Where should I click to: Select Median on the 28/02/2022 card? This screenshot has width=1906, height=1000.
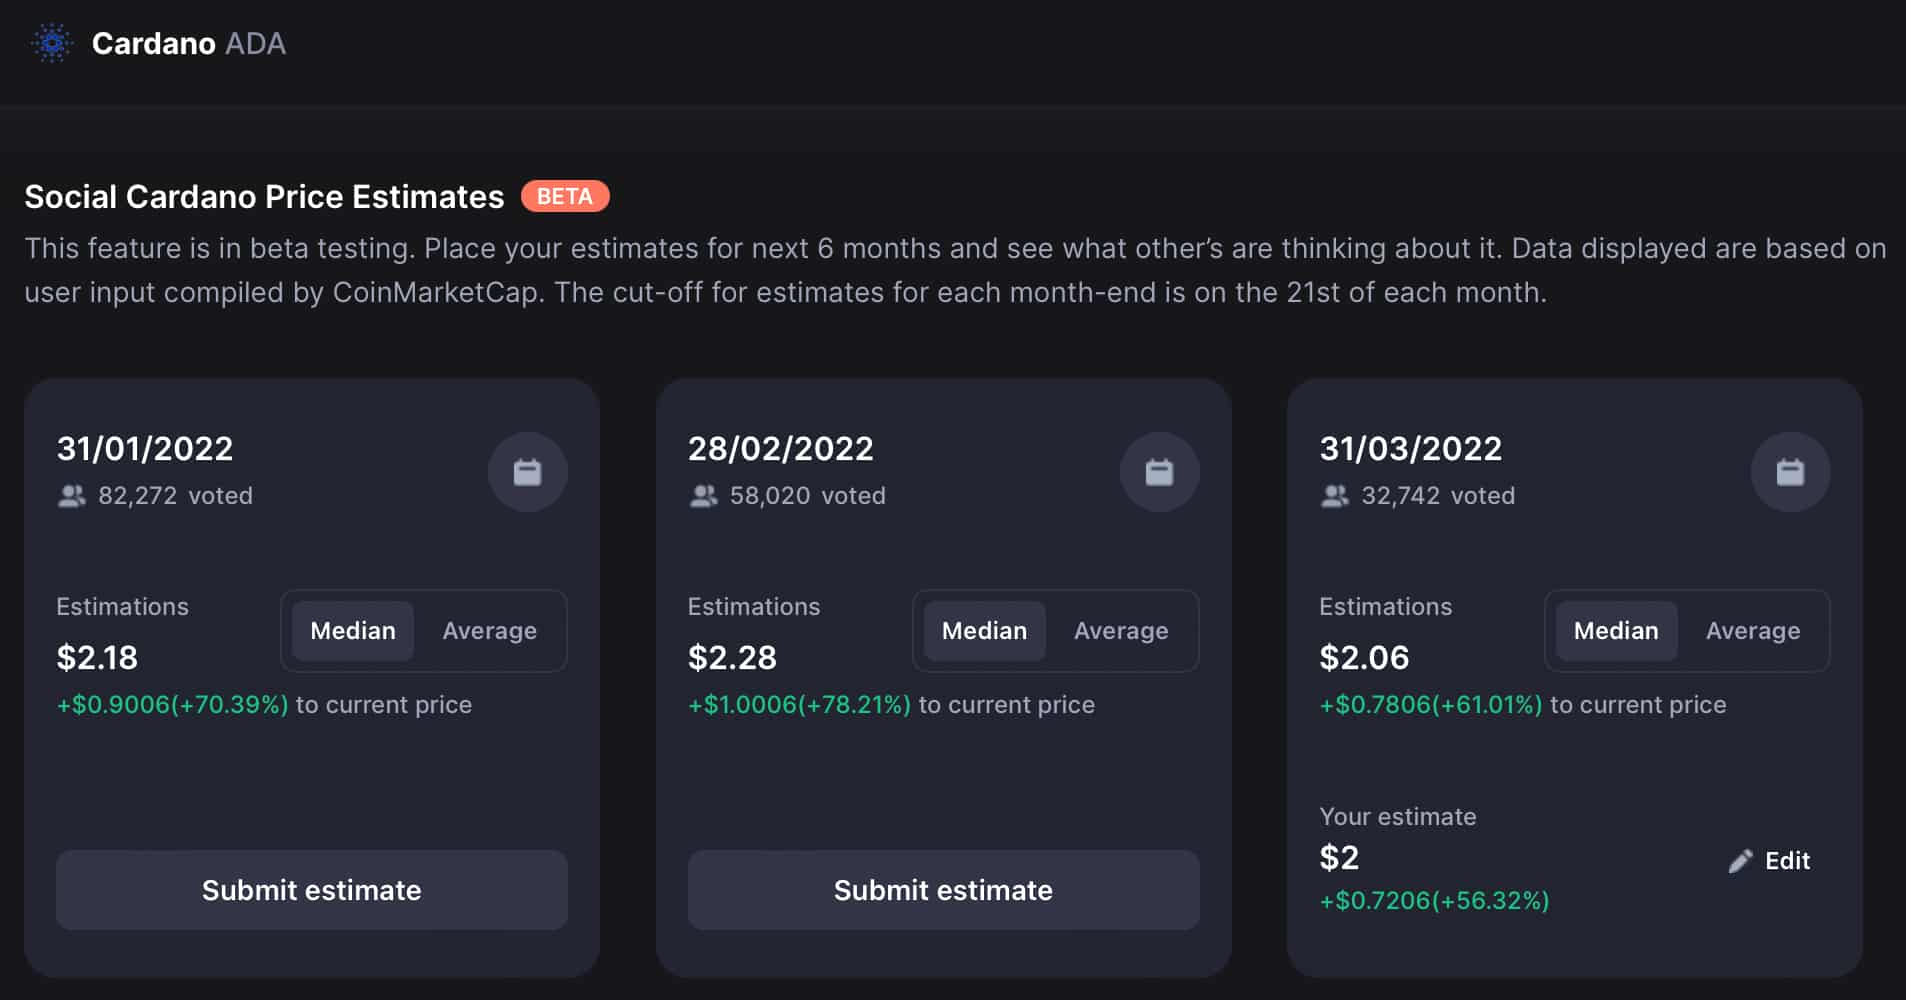(984, 631)
